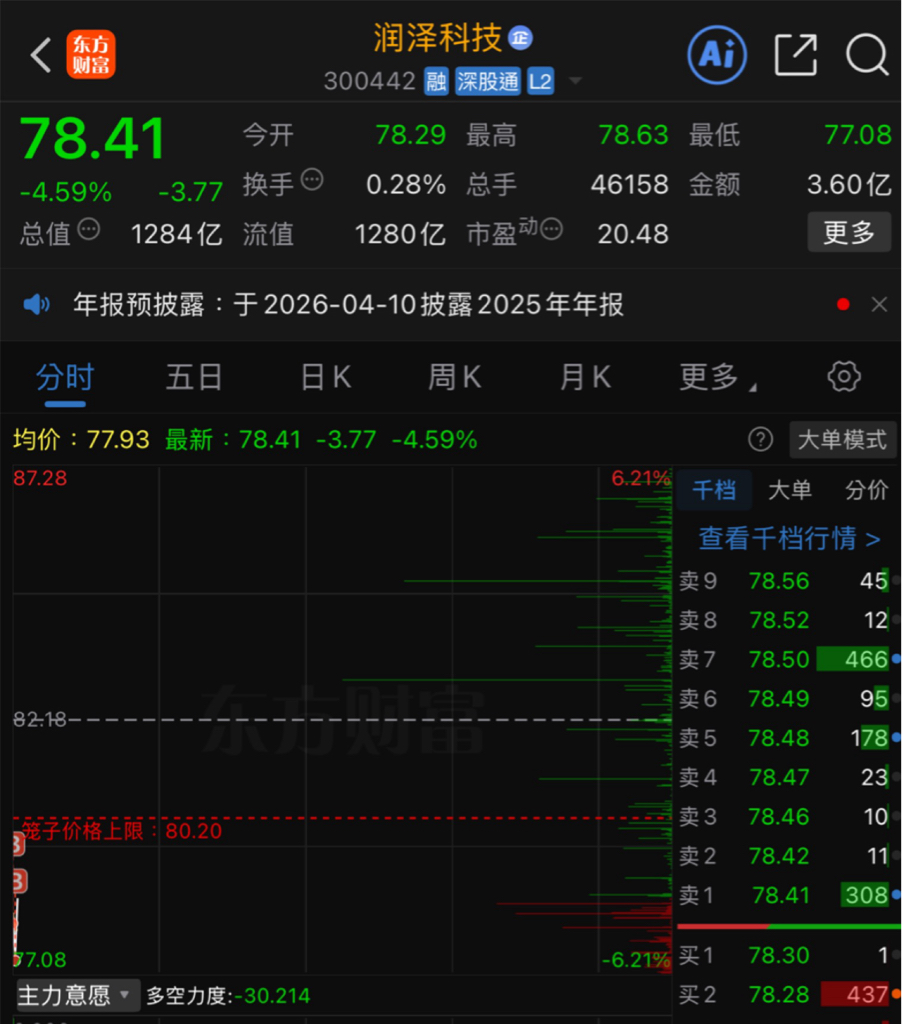Tap the 深股通 tag

click(488, 82)
